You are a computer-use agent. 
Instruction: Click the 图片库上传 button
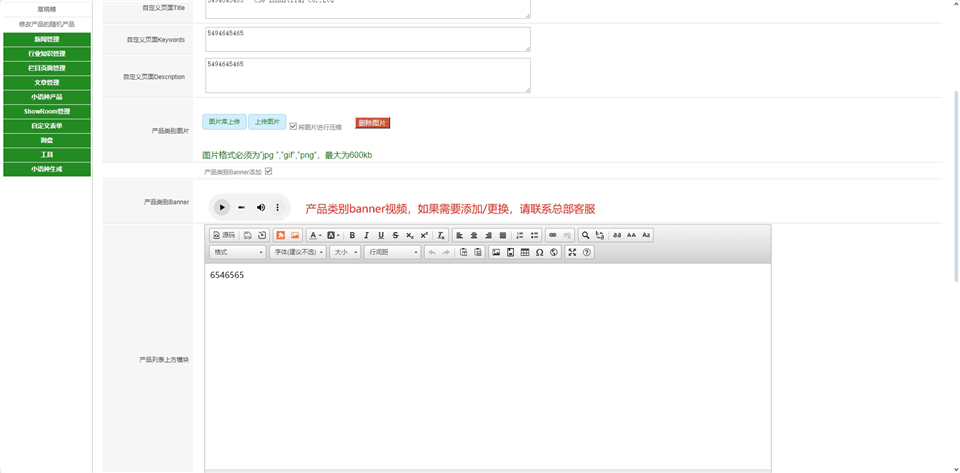click(x=224, y=122)
